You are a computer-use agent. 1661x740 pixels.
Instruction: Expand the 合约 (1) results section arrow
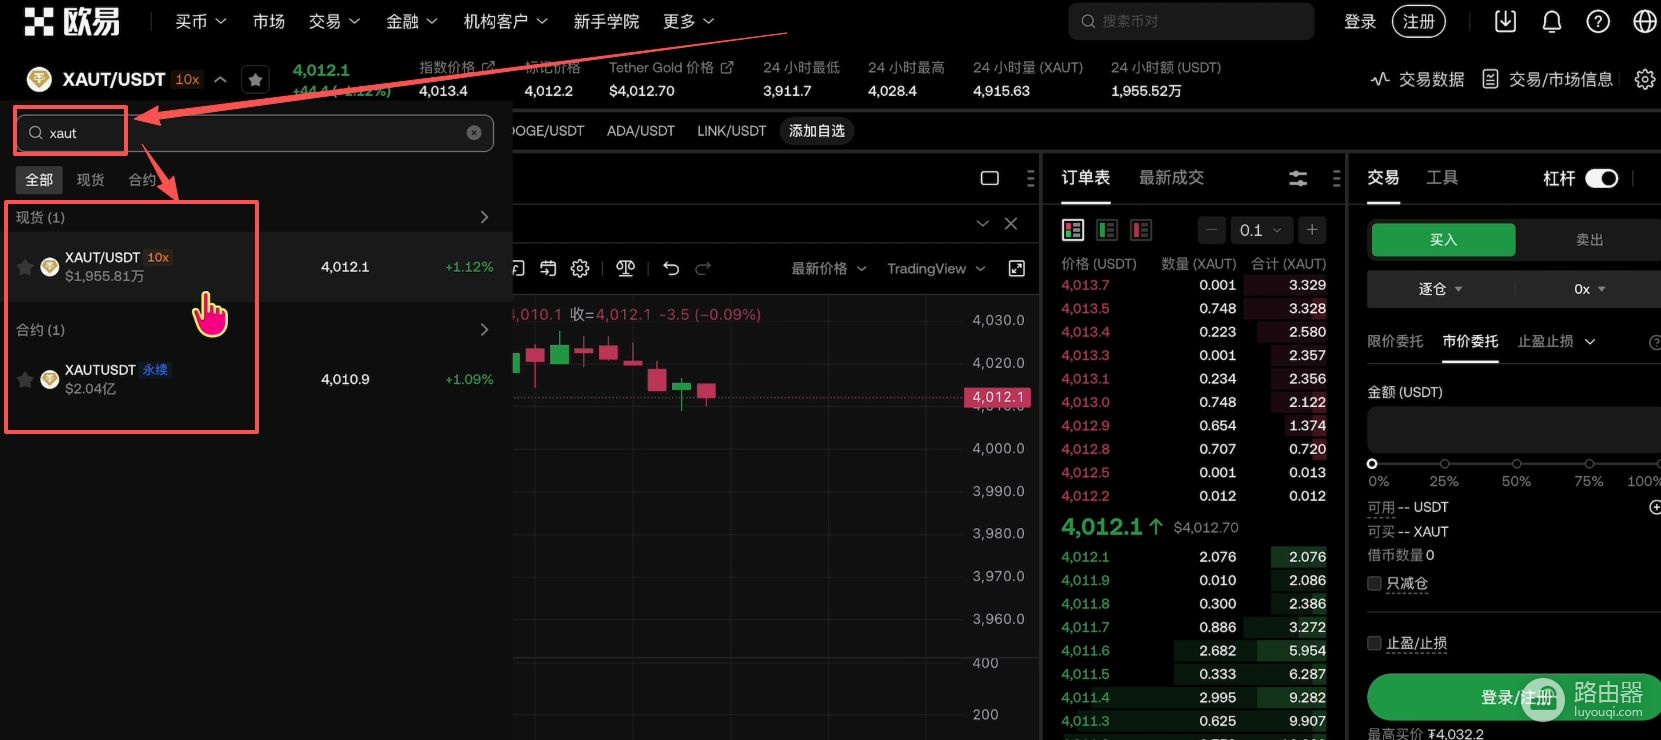click(484, 330)
